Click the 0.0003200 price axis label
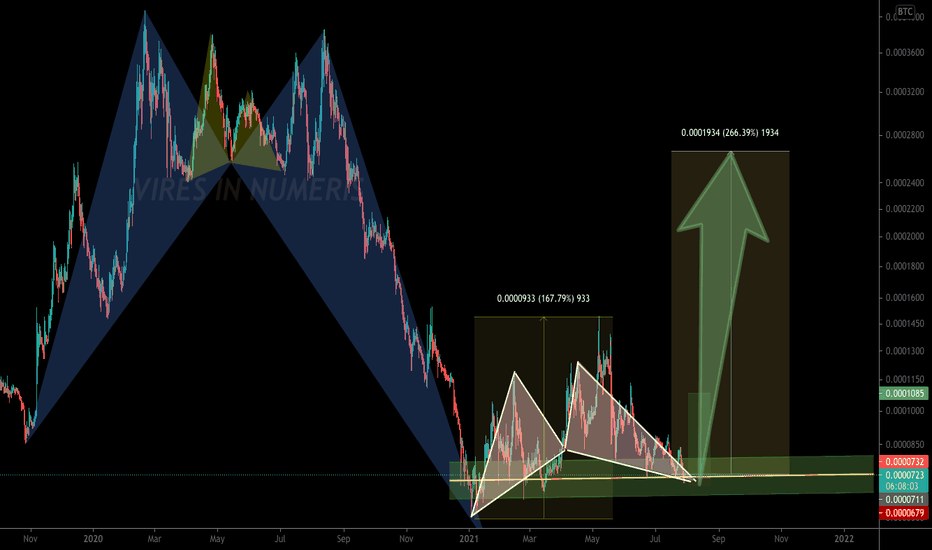Viewport: 932px width, 550px height. coord(905,92)
